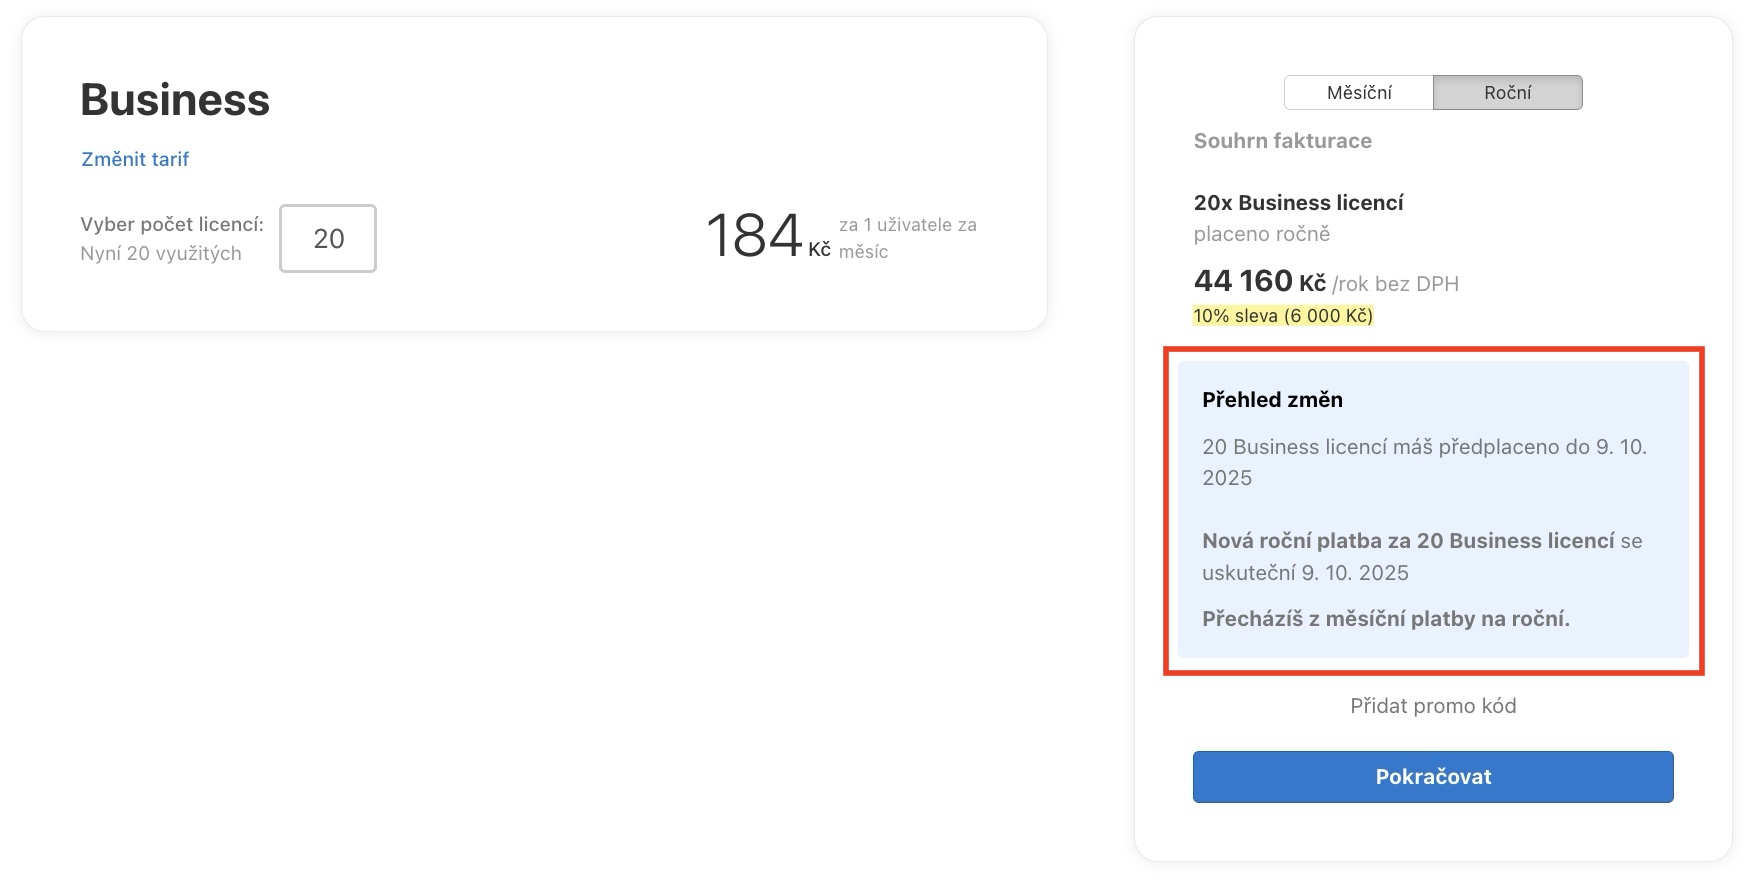Click the Přecházíš z měsíční platby notice
The height and width of the screenshot is (880, 1756).
[1386, 619]
